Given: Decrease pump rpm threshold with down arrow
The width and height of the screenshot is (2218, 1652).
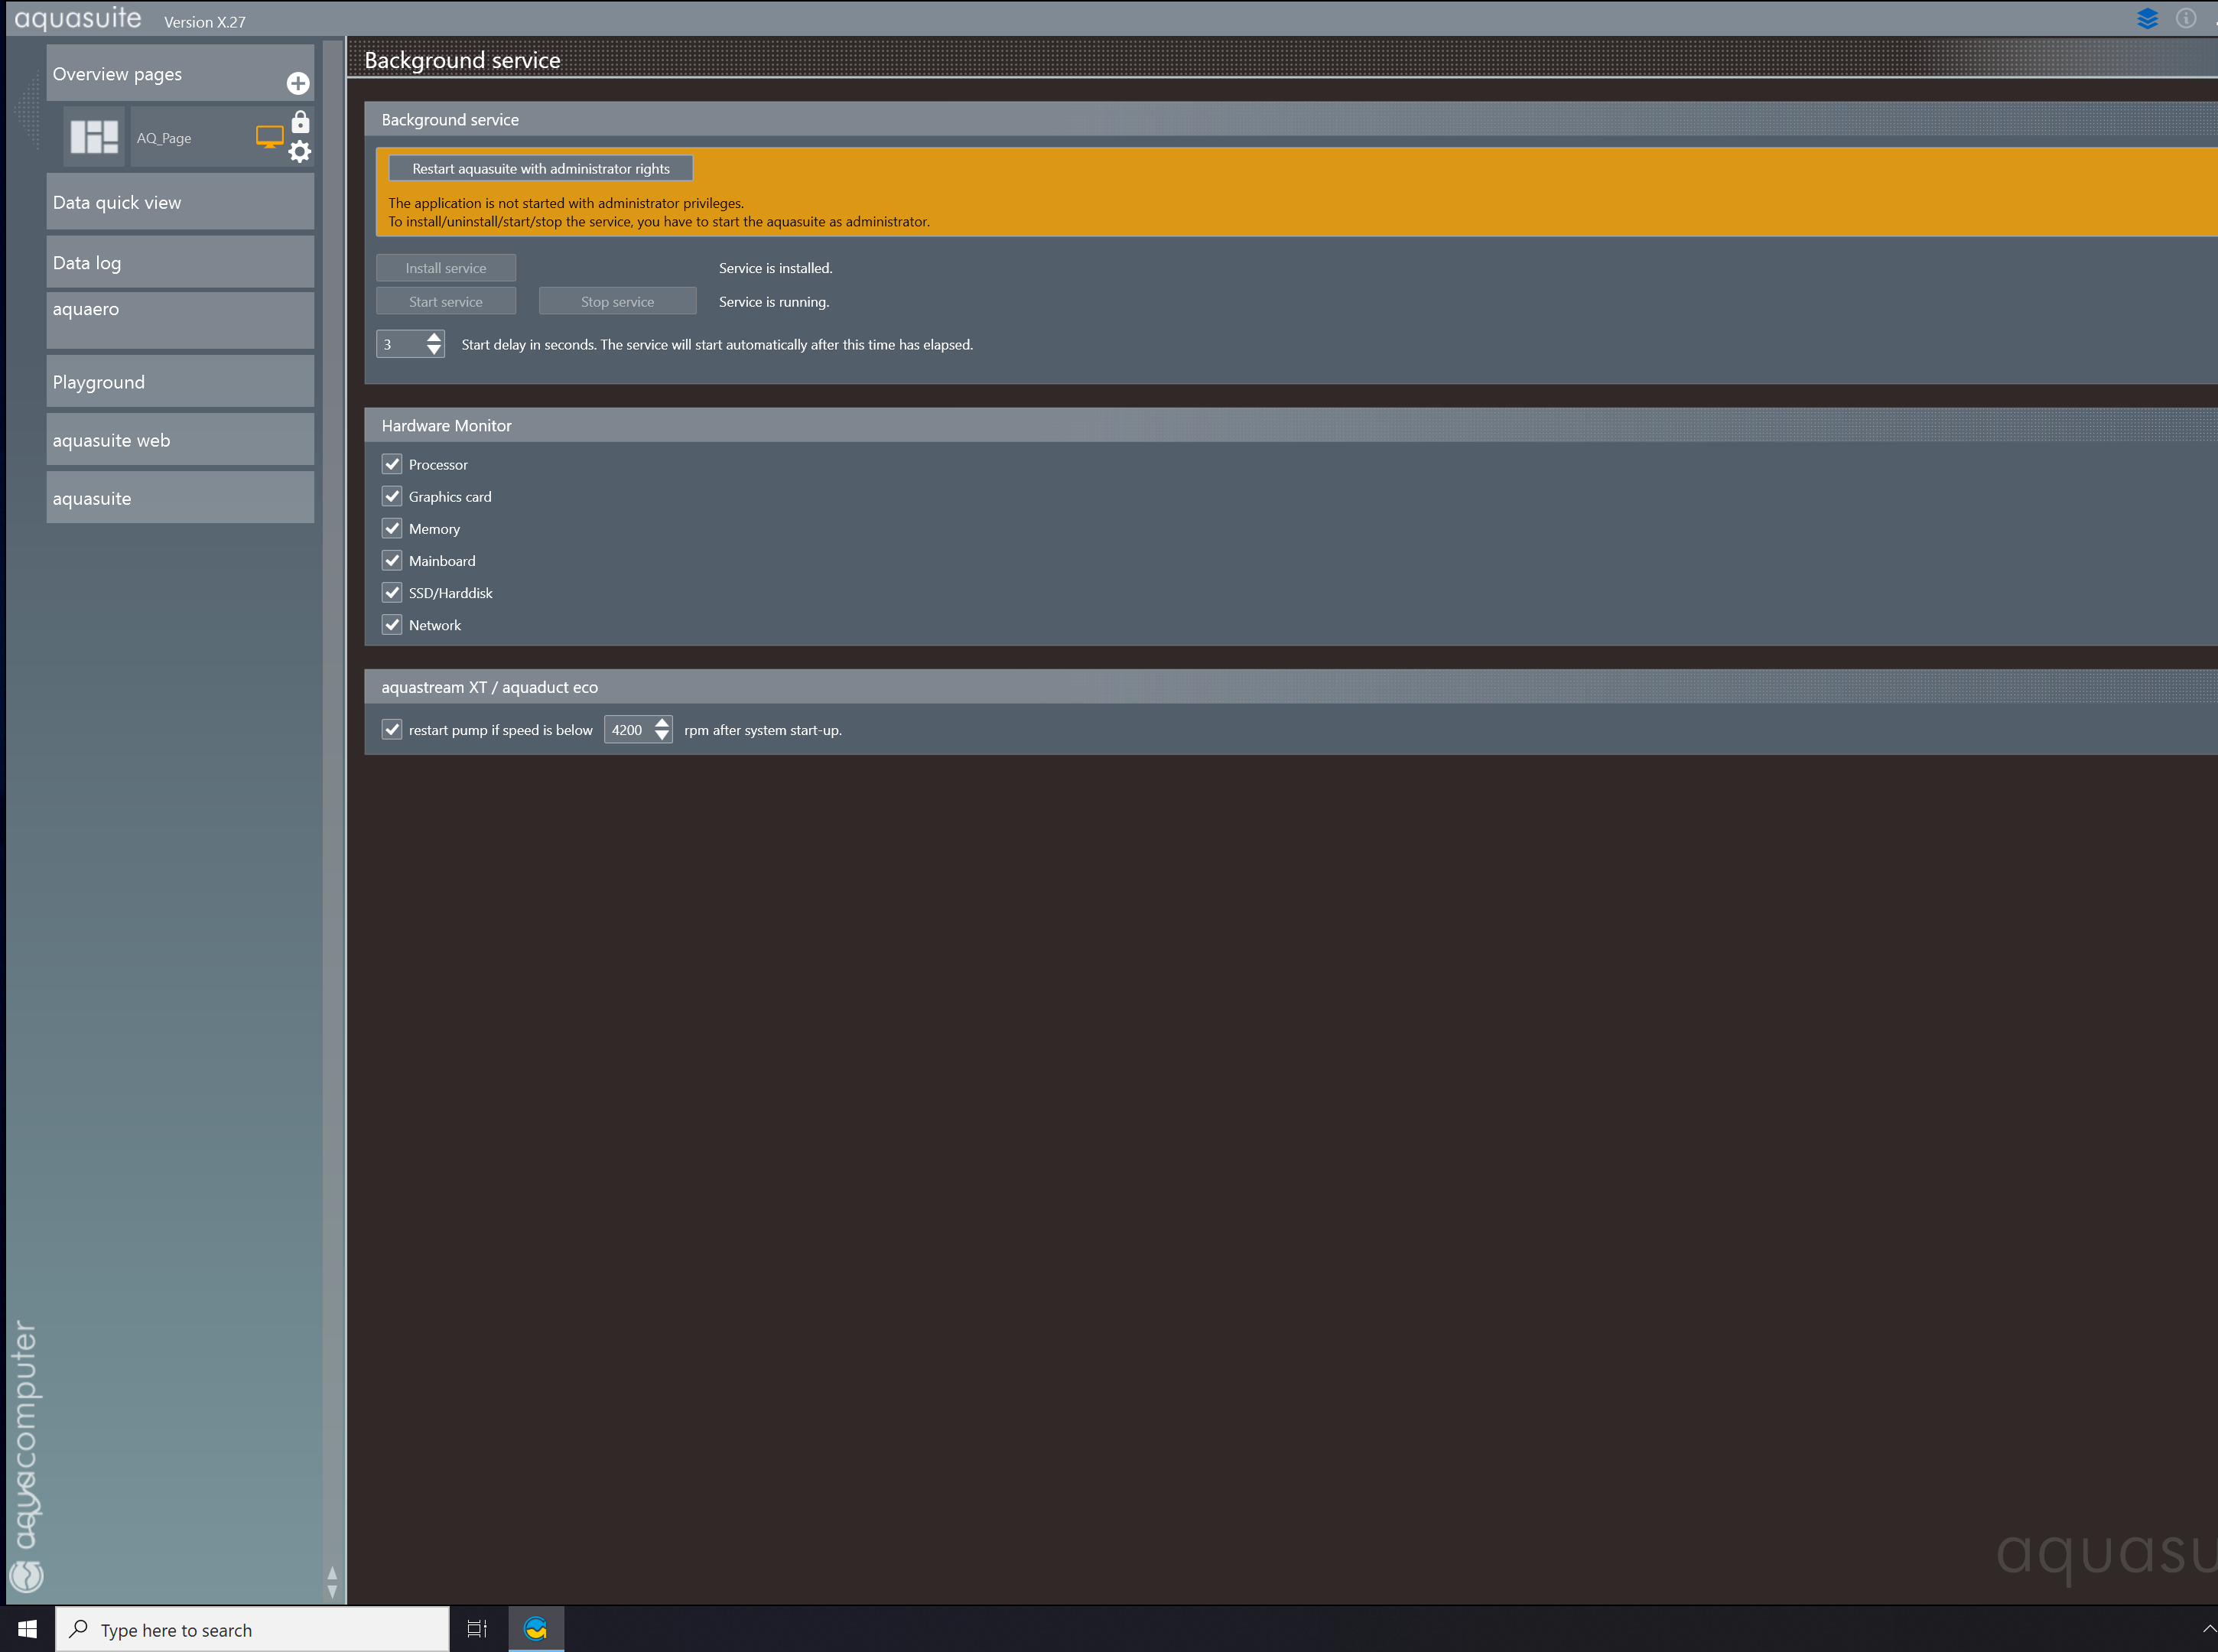Looking at the screenshot, I should click(662, 737).
